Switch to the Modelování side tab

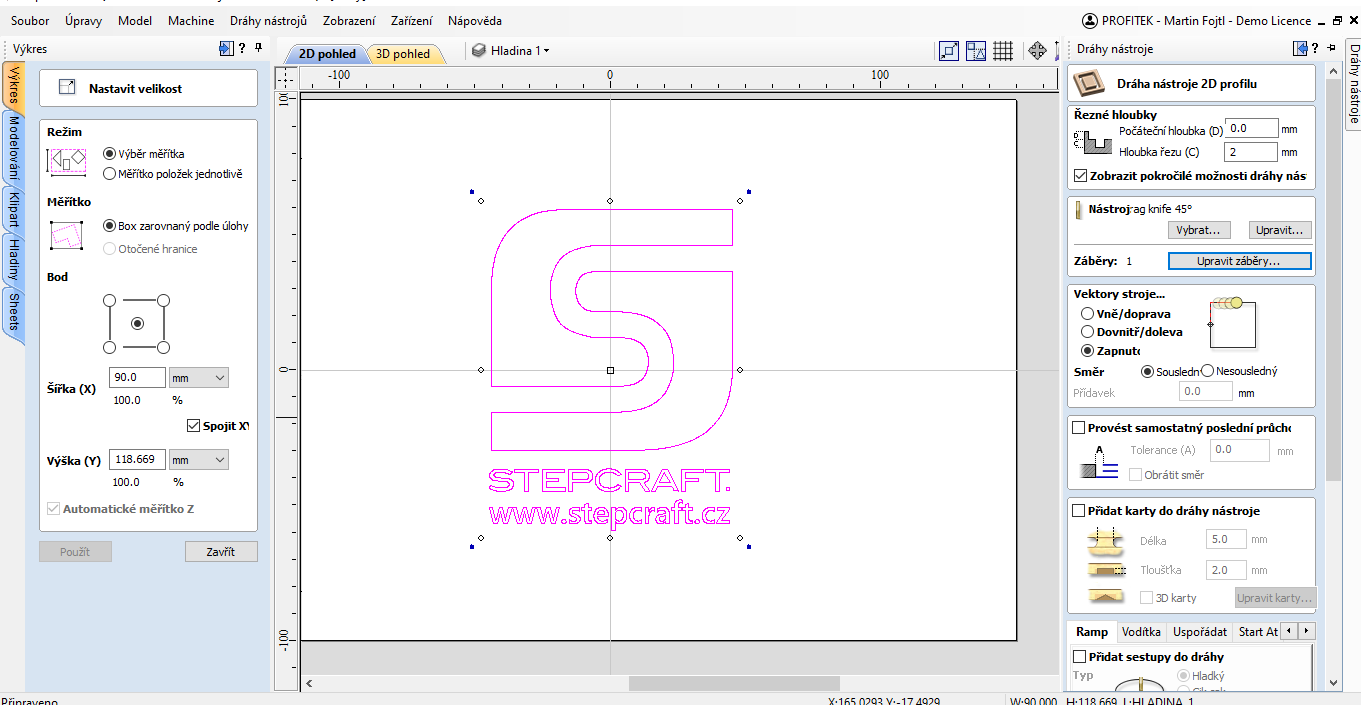13,147
